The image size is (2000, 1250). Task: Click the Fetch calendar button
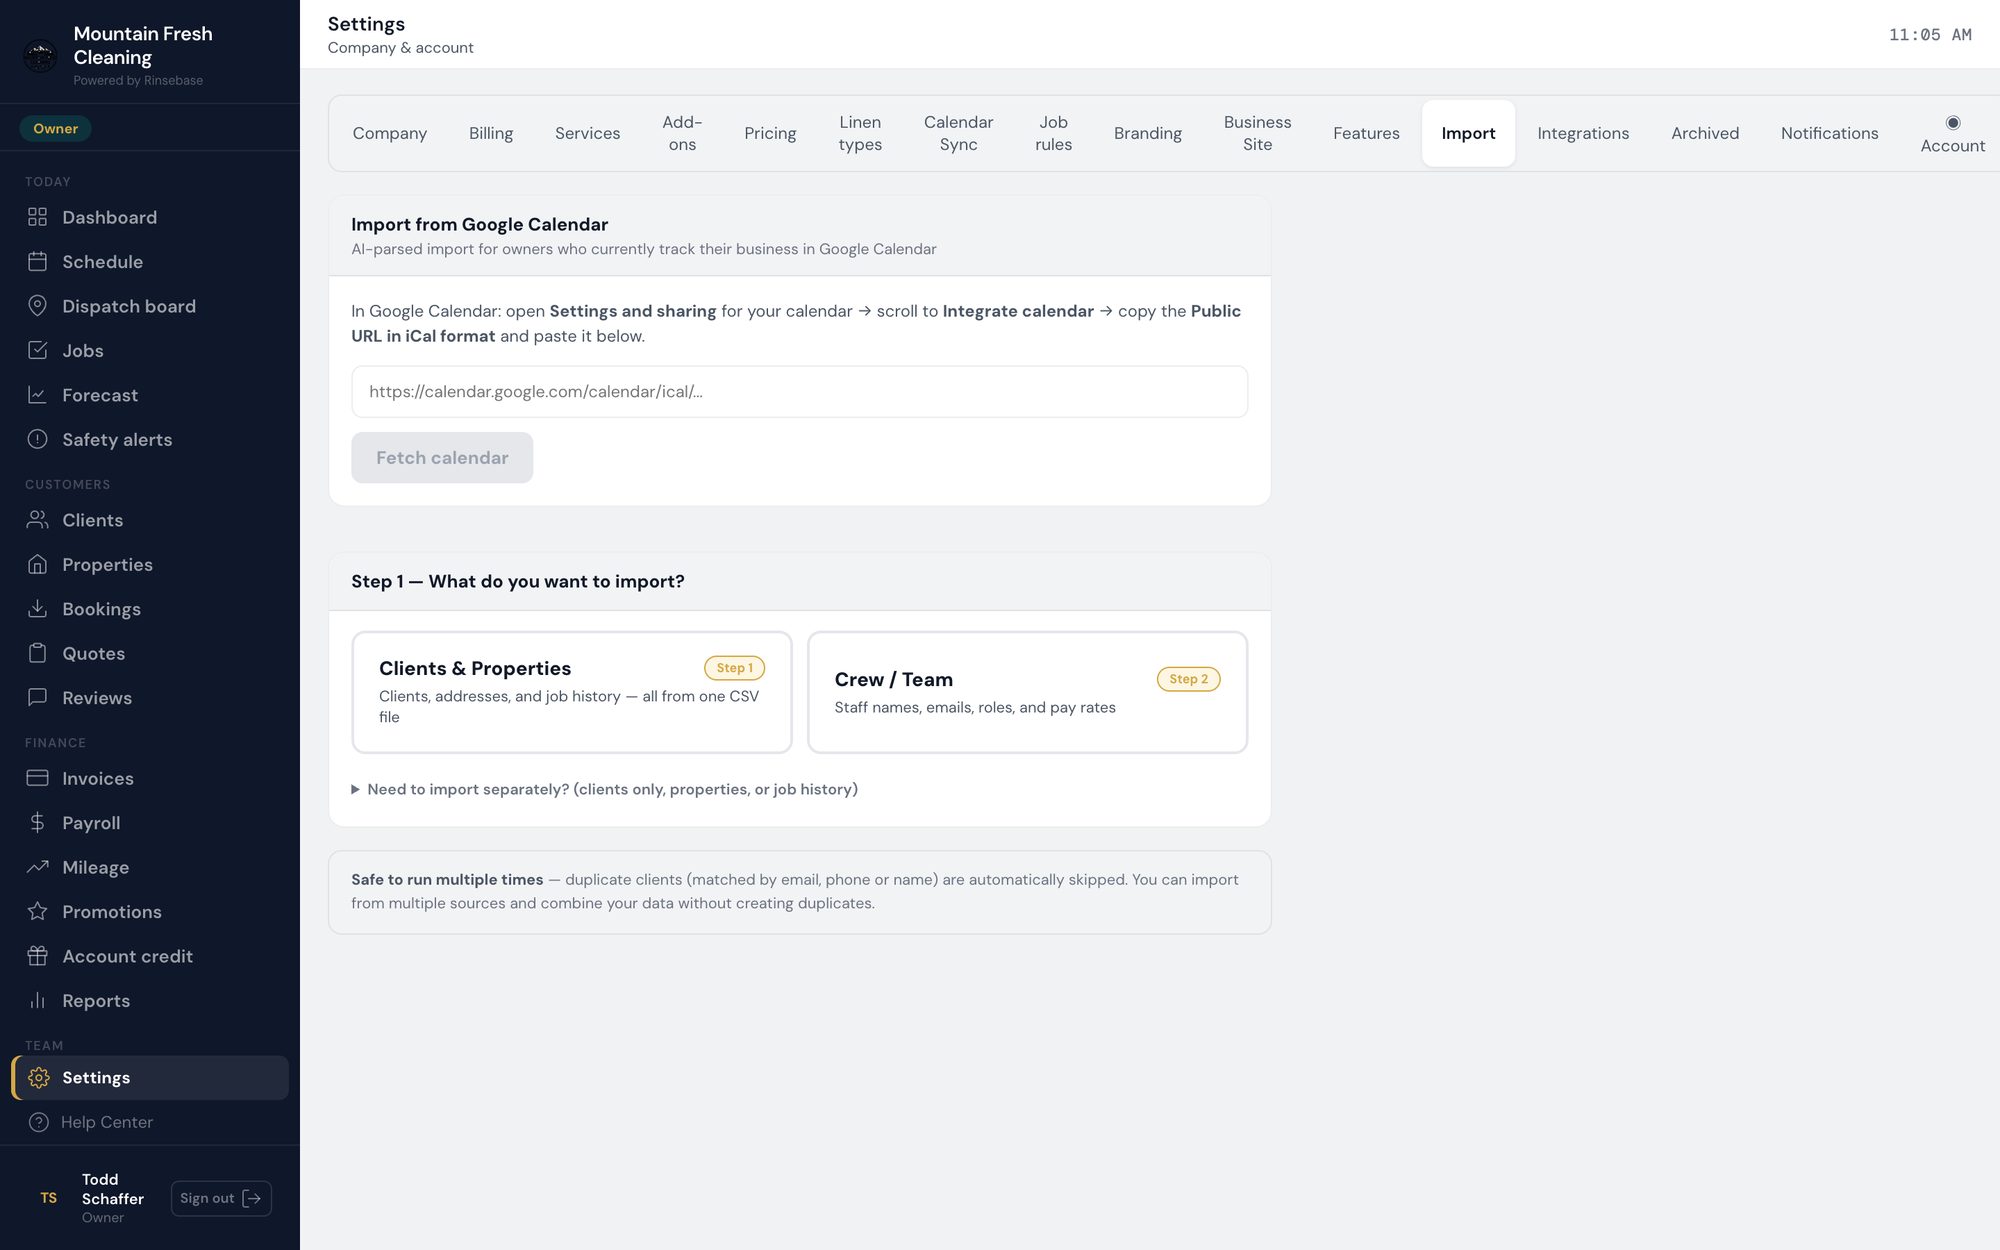[442, 458]
